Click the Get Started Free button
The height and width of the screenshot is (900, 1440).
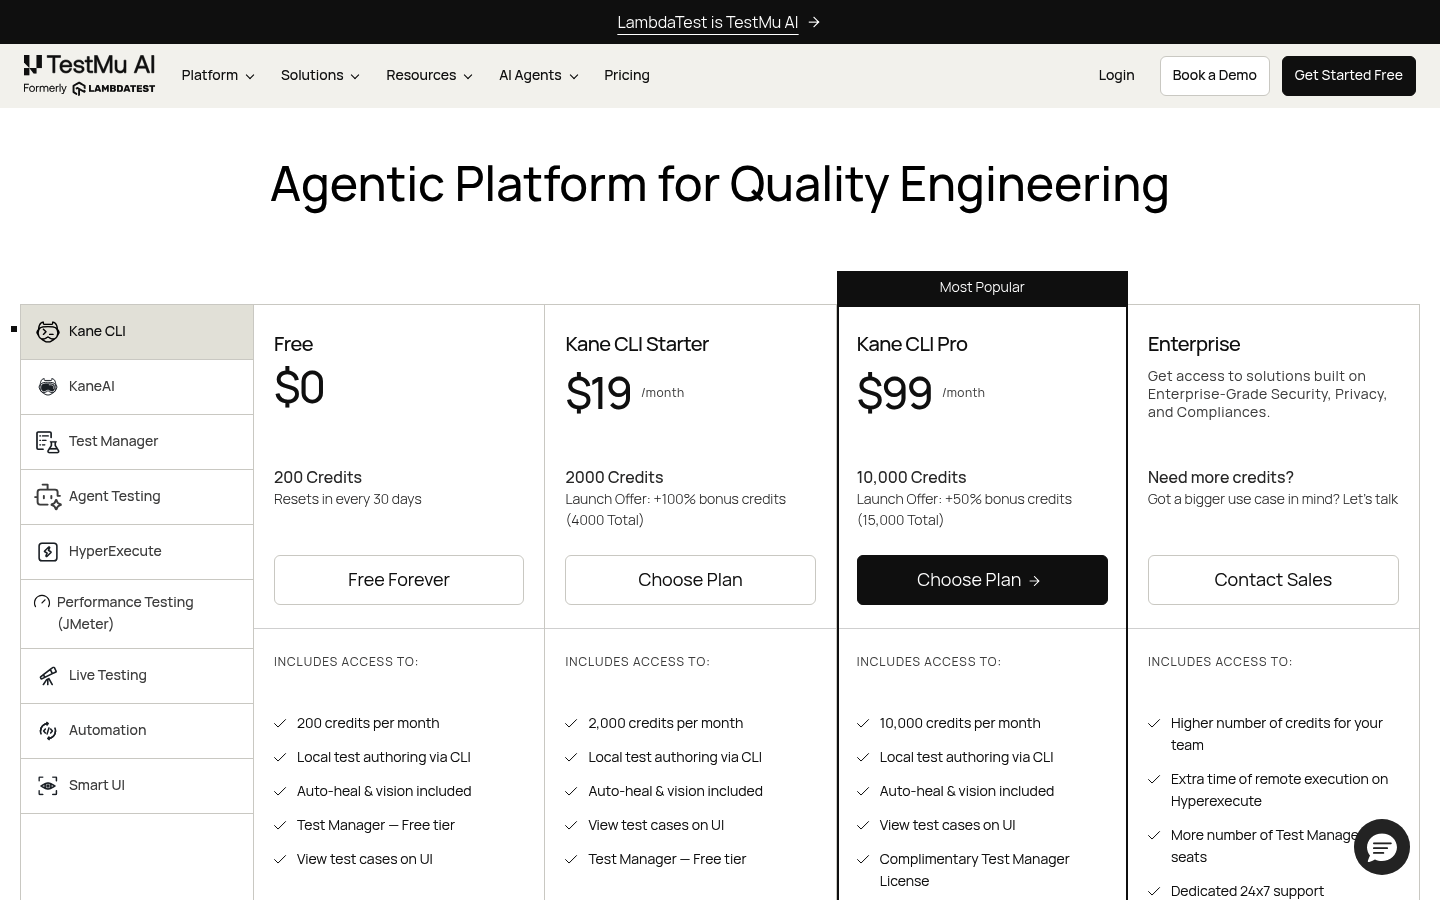(1348, 76)
